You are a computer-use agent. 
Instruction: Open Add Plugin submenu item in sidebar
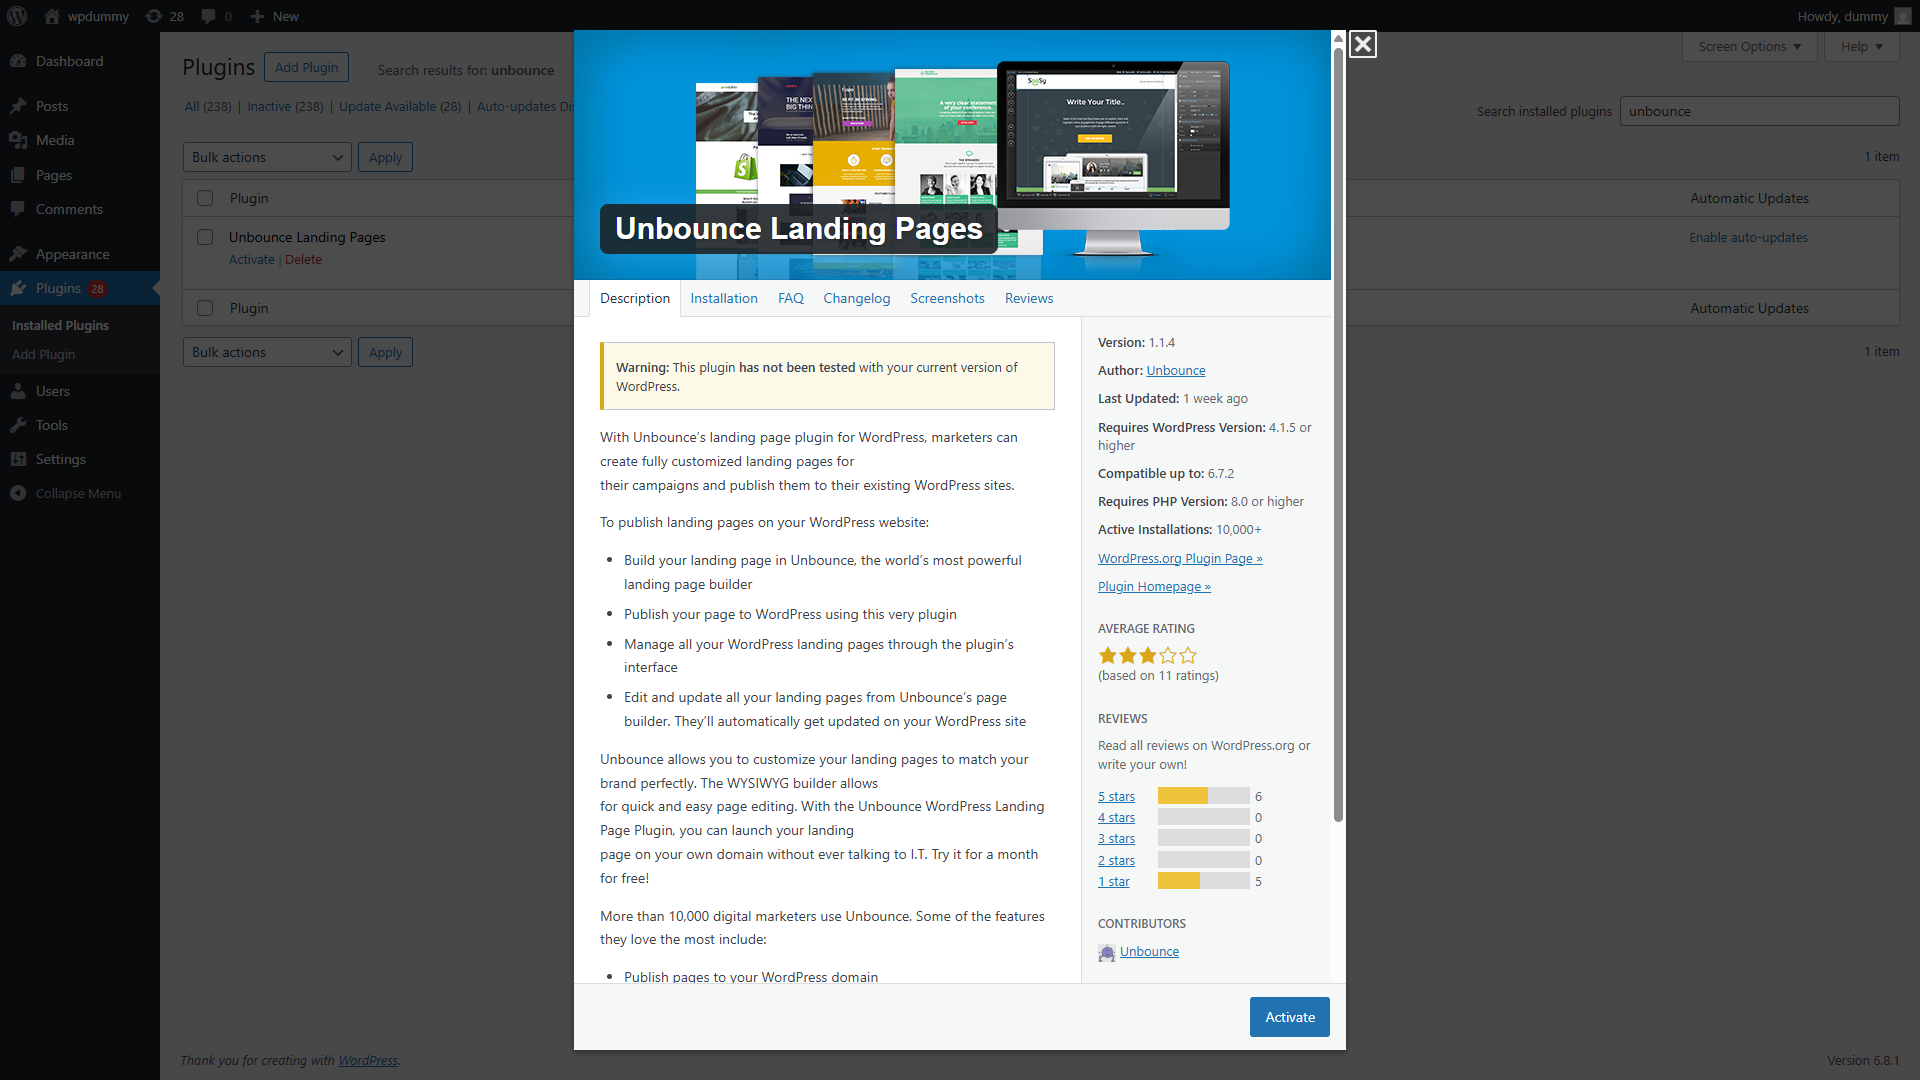click(43, 354)
